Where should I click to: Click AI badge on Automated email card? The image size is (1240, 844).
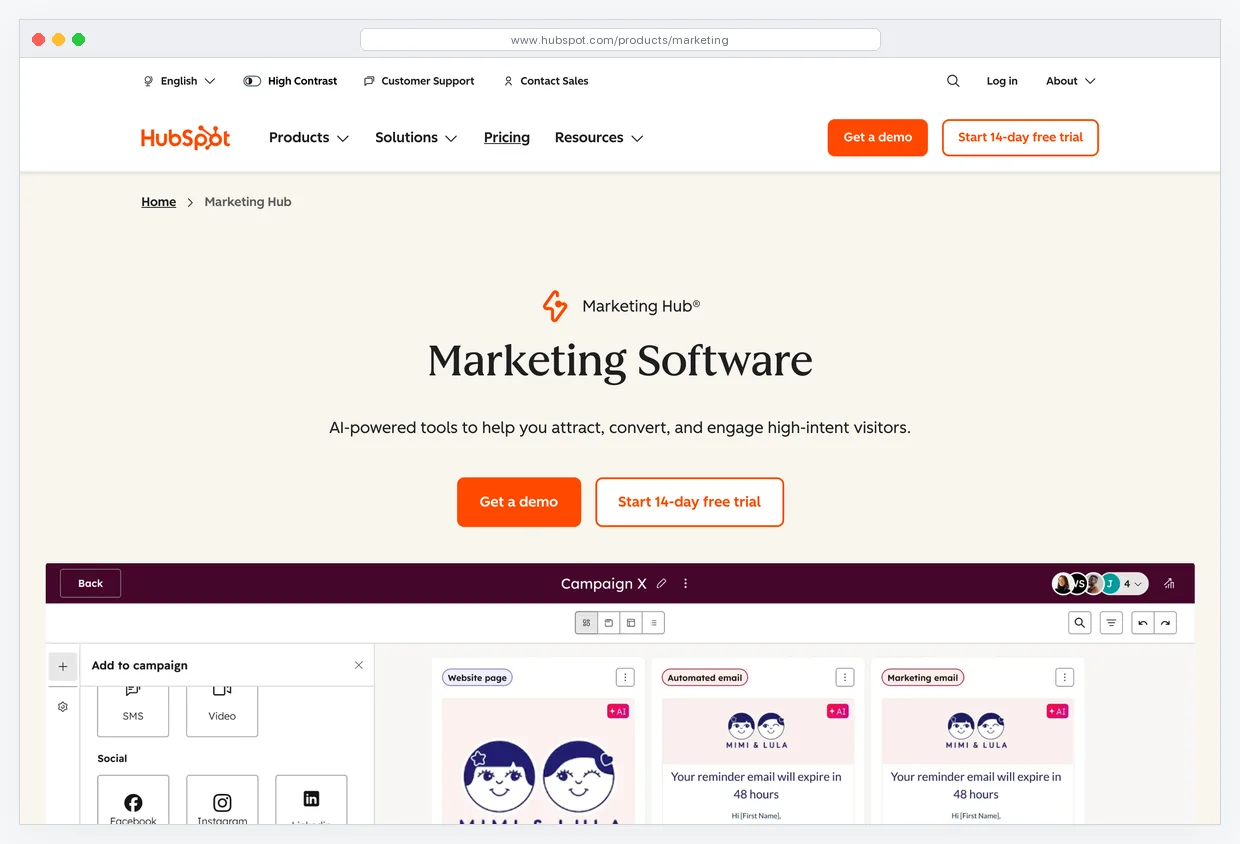[838, 711]
